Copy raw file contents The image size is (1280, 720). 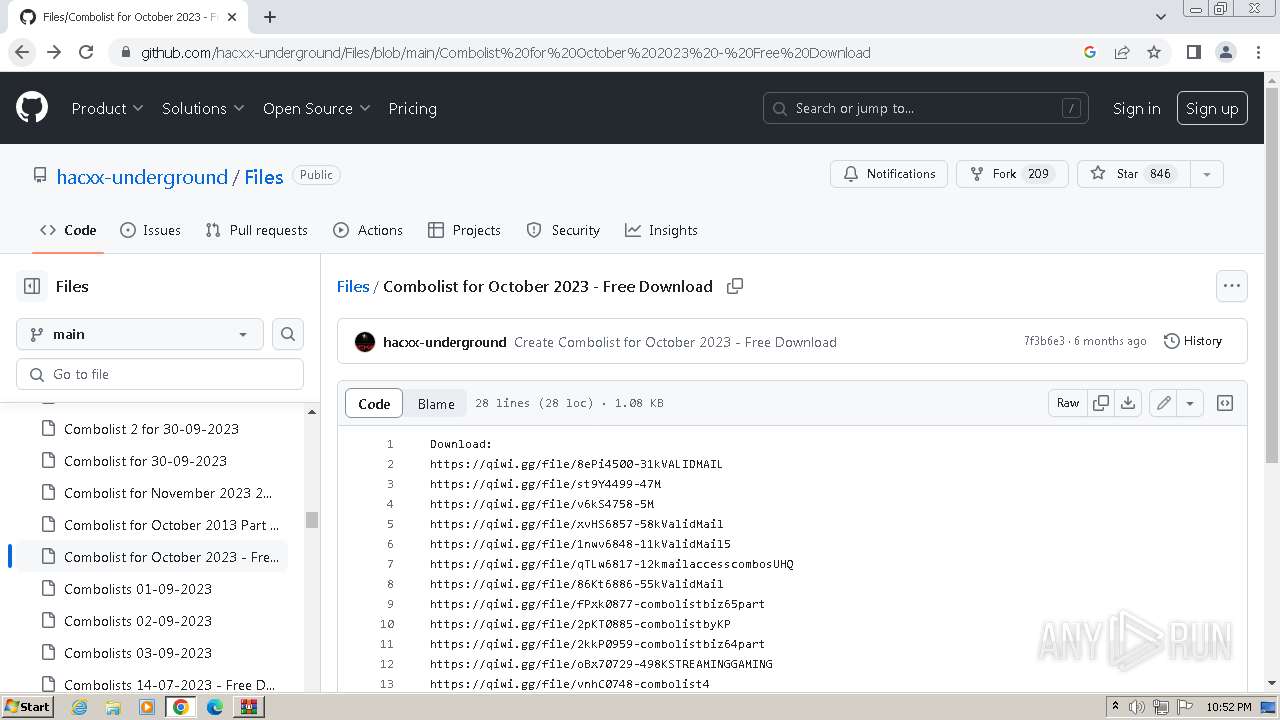point(1101,403)
